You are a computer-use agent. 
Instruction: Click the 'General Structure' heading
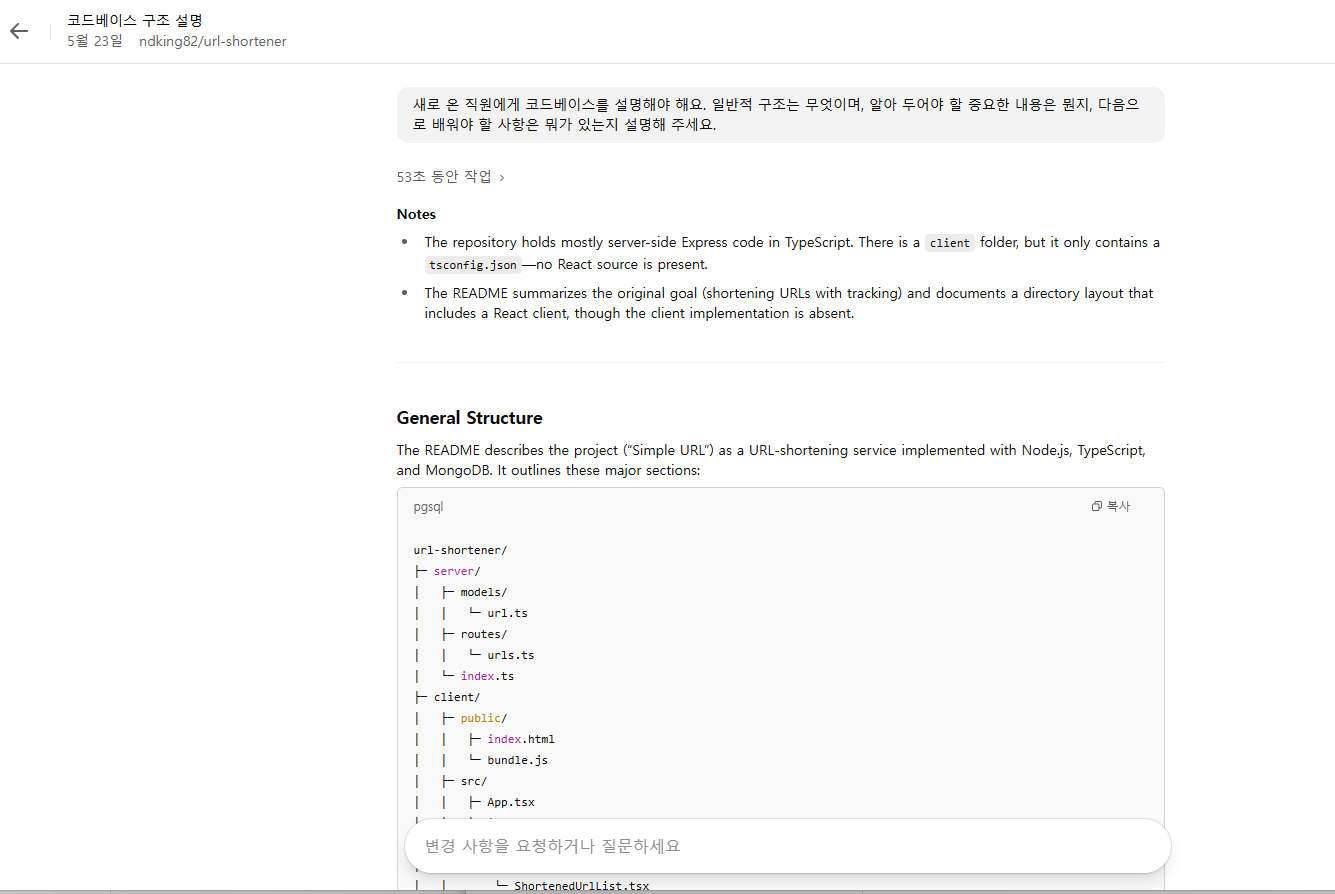[470, 418]
